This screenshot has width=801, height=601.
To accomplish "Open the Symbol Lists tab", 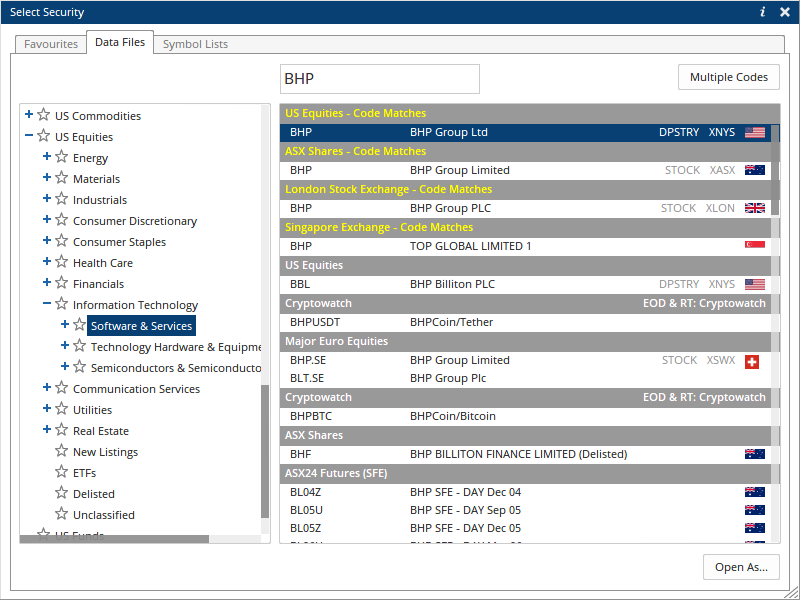I will click(195, 44).
